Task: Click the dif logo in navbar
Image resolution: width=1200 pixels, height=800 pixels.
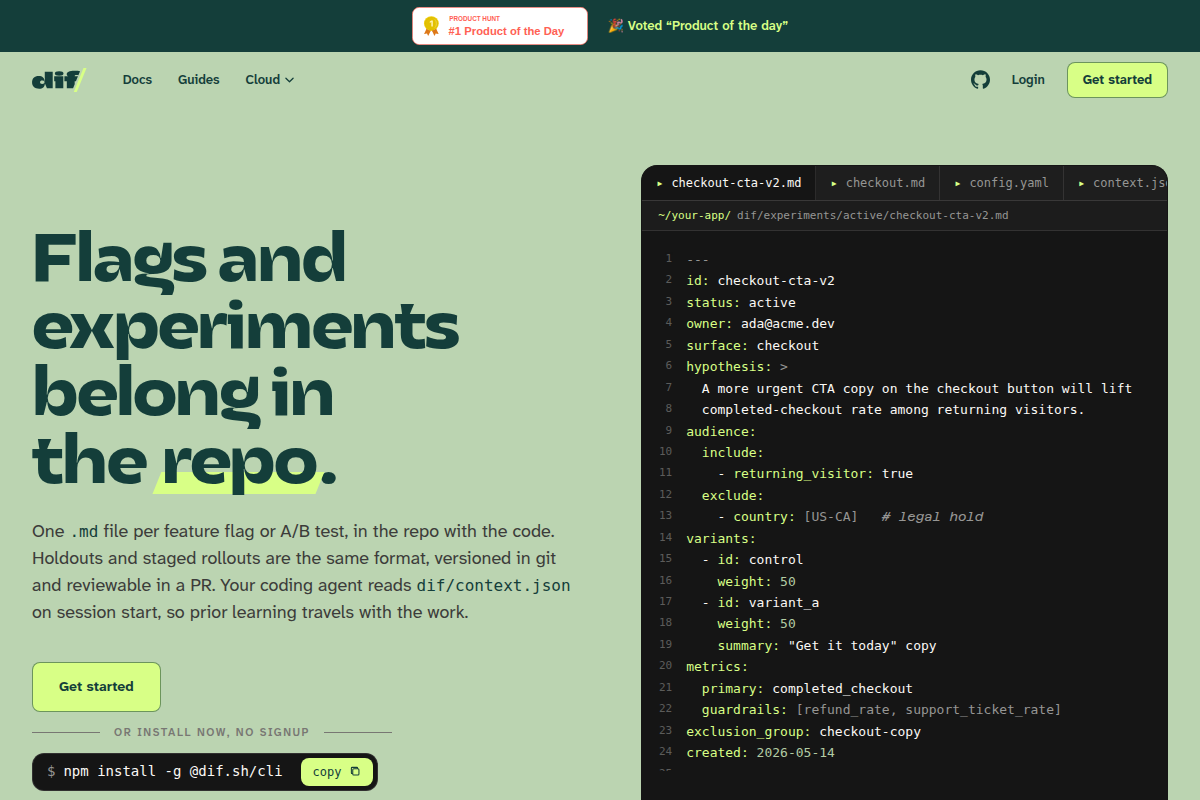Action: (59, 80)
